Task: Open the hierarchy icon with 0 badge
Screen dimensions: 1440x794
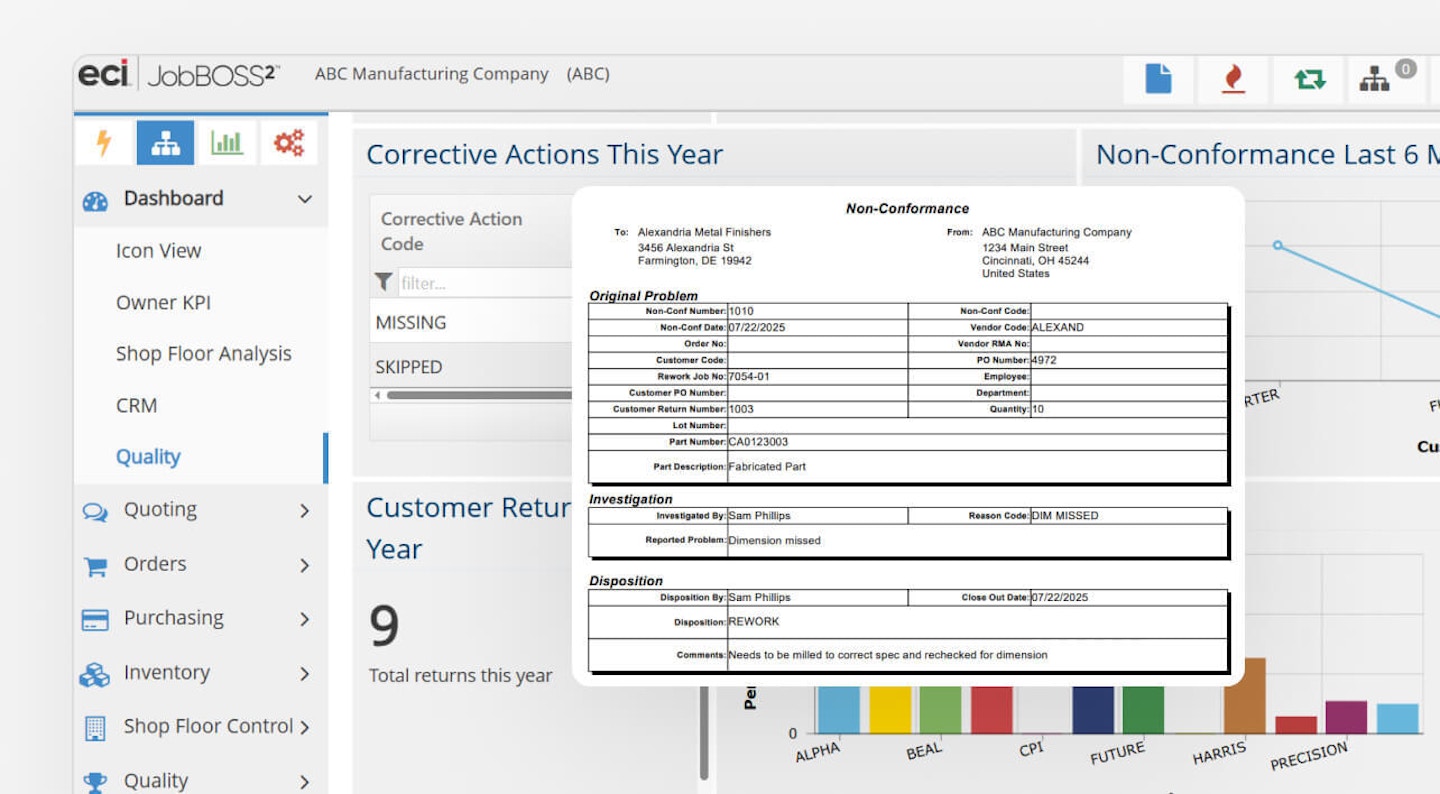Action: tap(1376, 79)
